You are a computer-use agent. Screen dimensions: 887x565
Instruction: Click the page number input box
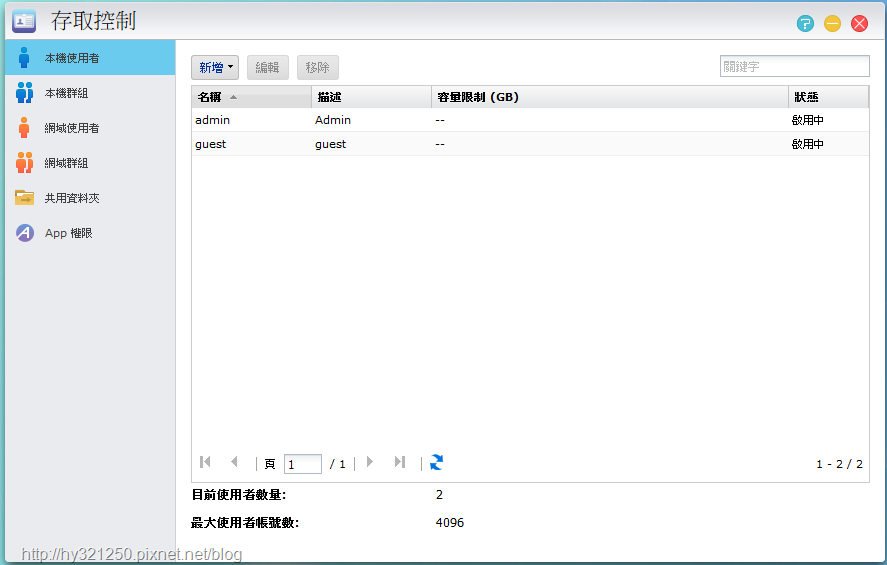(x=303, y=464)
